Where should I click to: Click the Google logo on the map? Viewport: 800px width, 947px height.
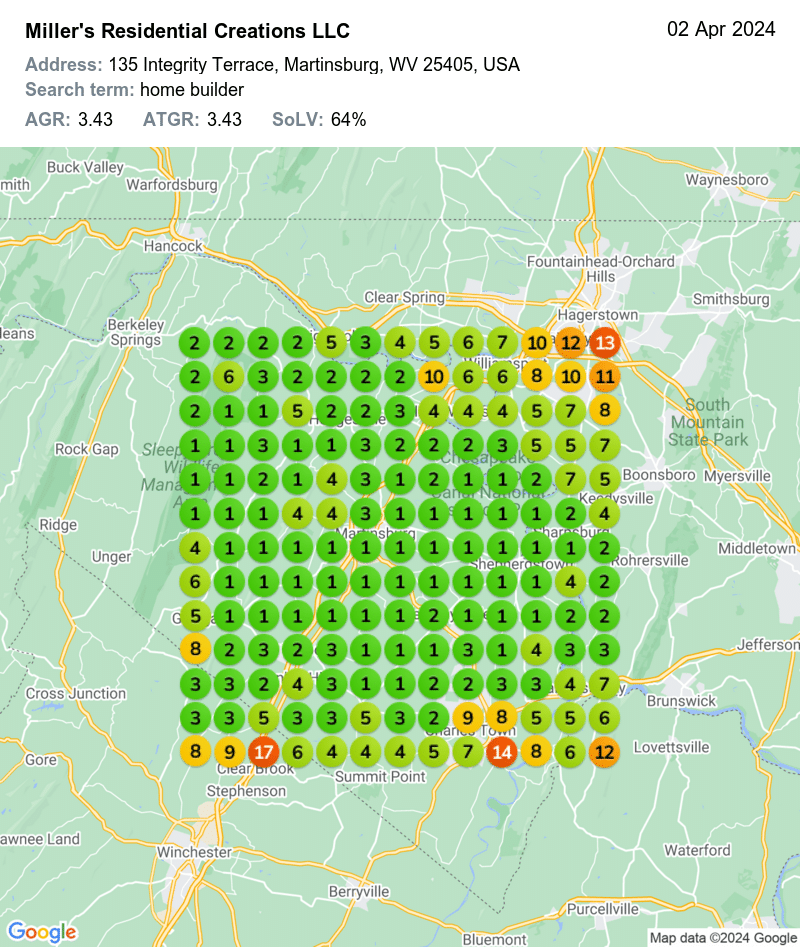40,931
